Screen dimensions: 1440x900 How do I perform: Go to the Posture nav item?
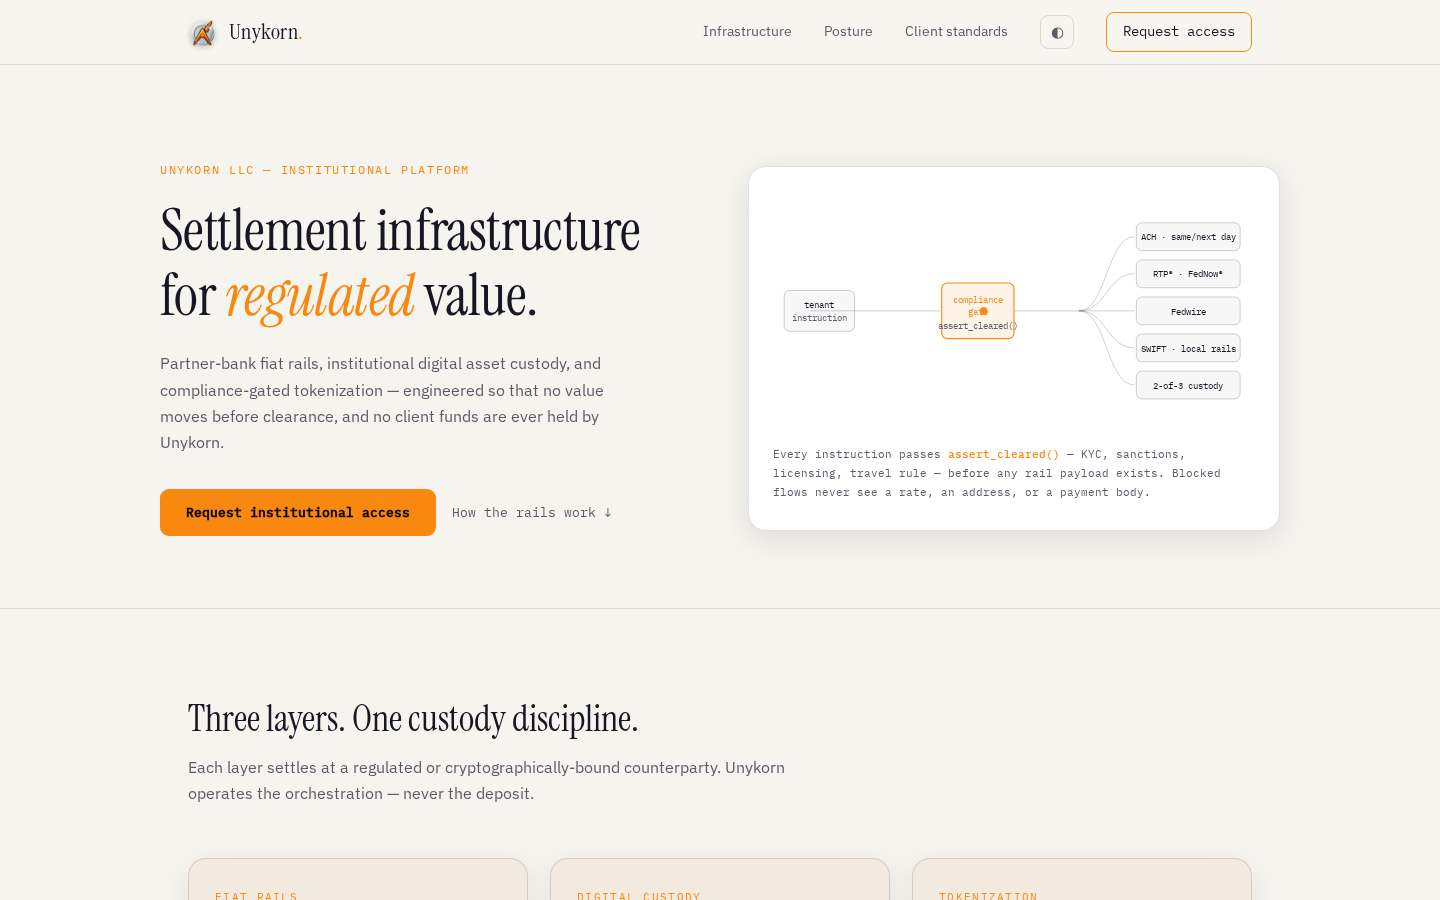point(848,32)
